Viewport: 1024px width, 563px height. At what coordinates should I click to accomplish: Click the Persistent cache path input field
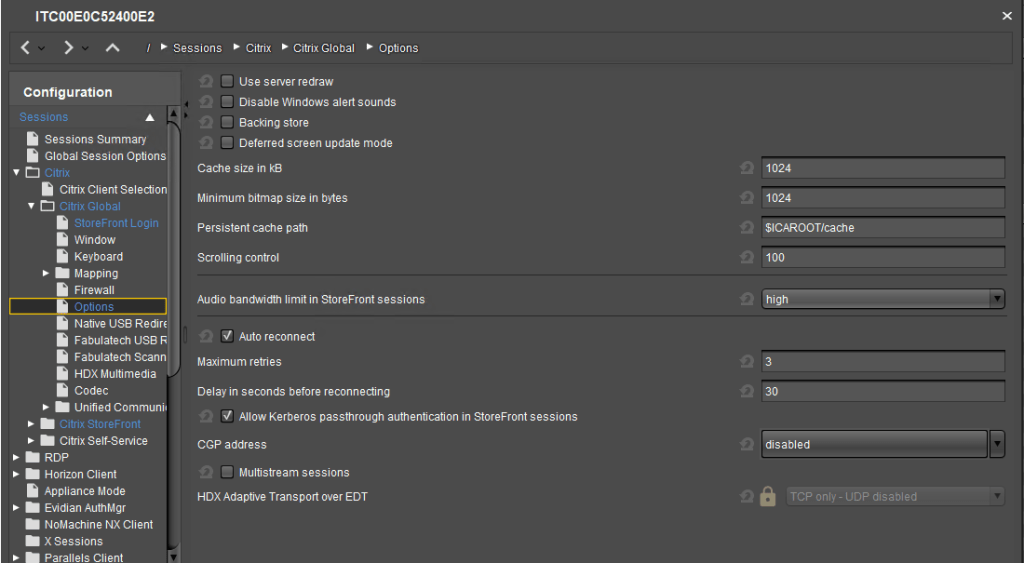(x=882, y=228)
